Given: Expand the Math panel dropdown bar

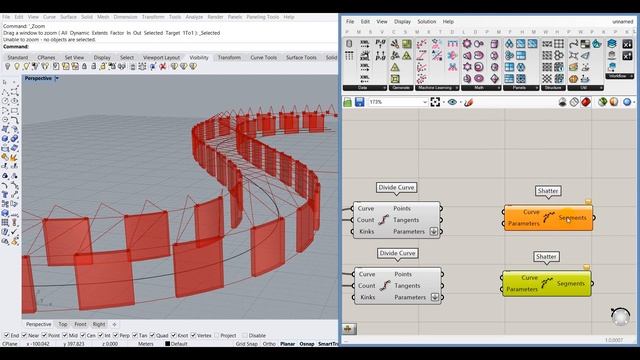Looking at the screenshot, I should [x=481, y=88].
